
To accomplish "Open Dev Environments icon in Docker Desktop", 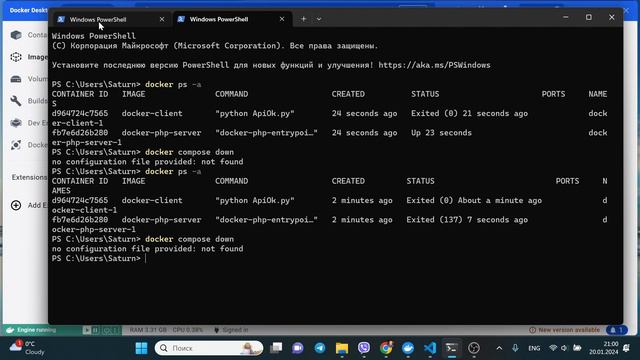I will [x=16, y=123].
